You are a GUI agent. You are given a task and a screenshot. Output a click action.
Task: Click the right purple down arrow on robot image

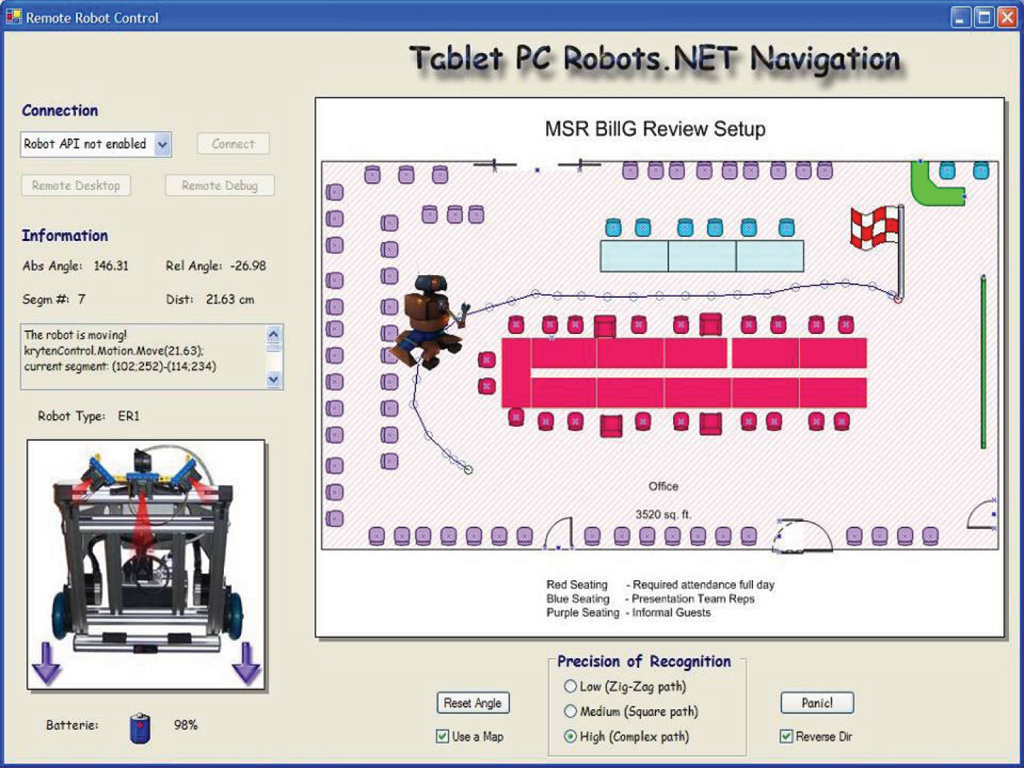pyautogui.click(x=246, y=664)
